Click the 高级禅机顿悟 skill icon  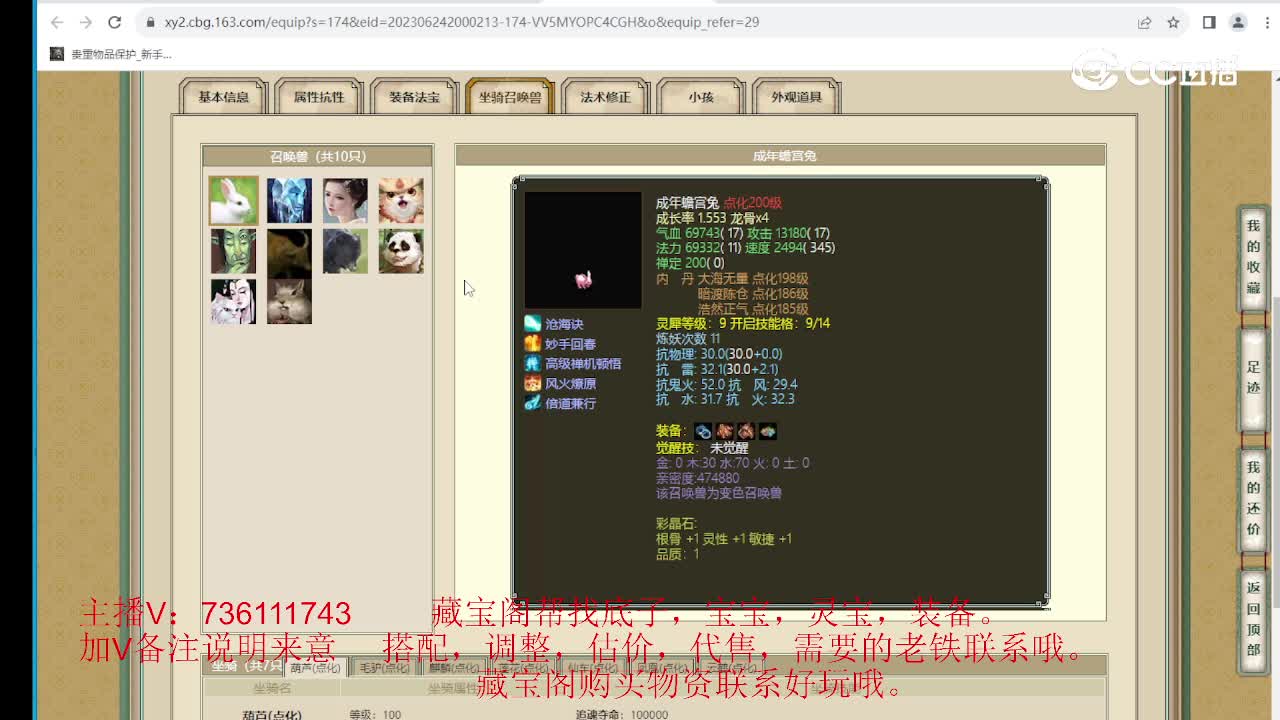point(533,364)
